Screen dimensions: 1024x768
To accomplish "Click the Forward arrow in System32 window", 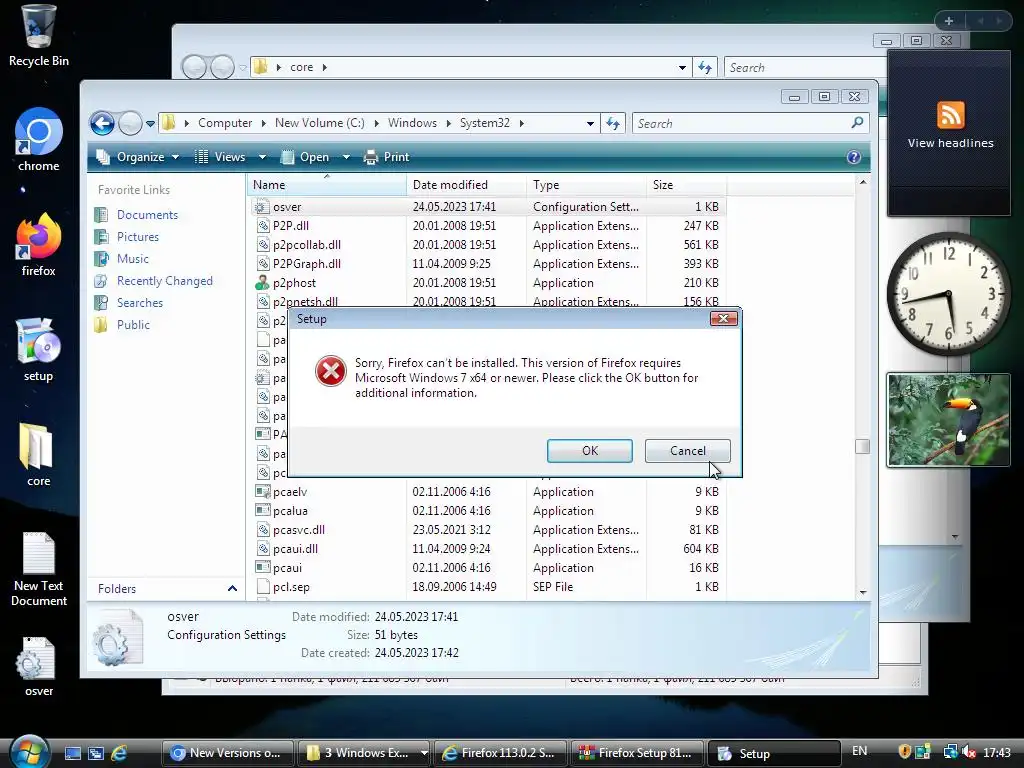I will 130,123.
